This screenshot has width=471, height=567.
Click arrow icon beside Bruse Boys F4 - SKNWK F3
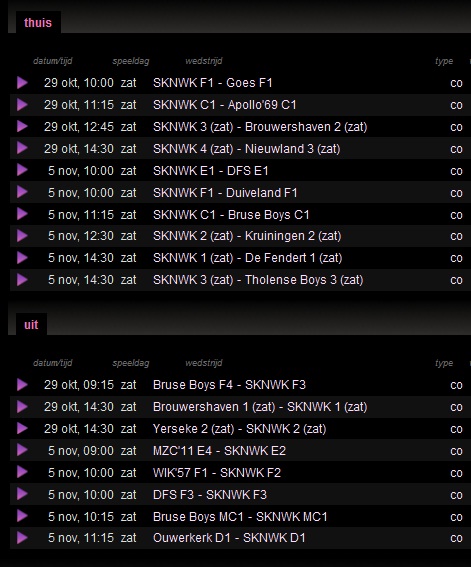click(22, 385)
